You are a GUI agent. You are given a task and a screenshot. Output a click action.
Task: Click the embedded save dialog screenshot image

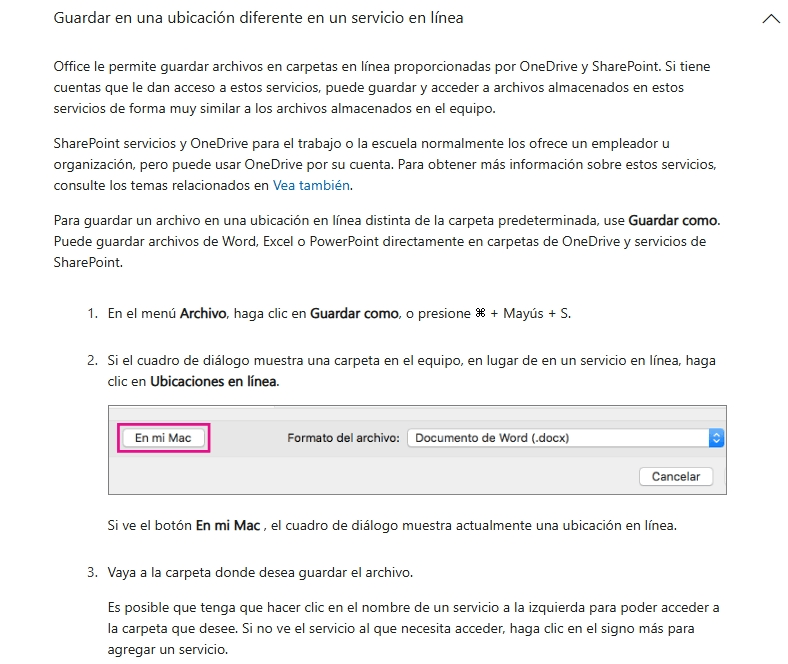417,450
